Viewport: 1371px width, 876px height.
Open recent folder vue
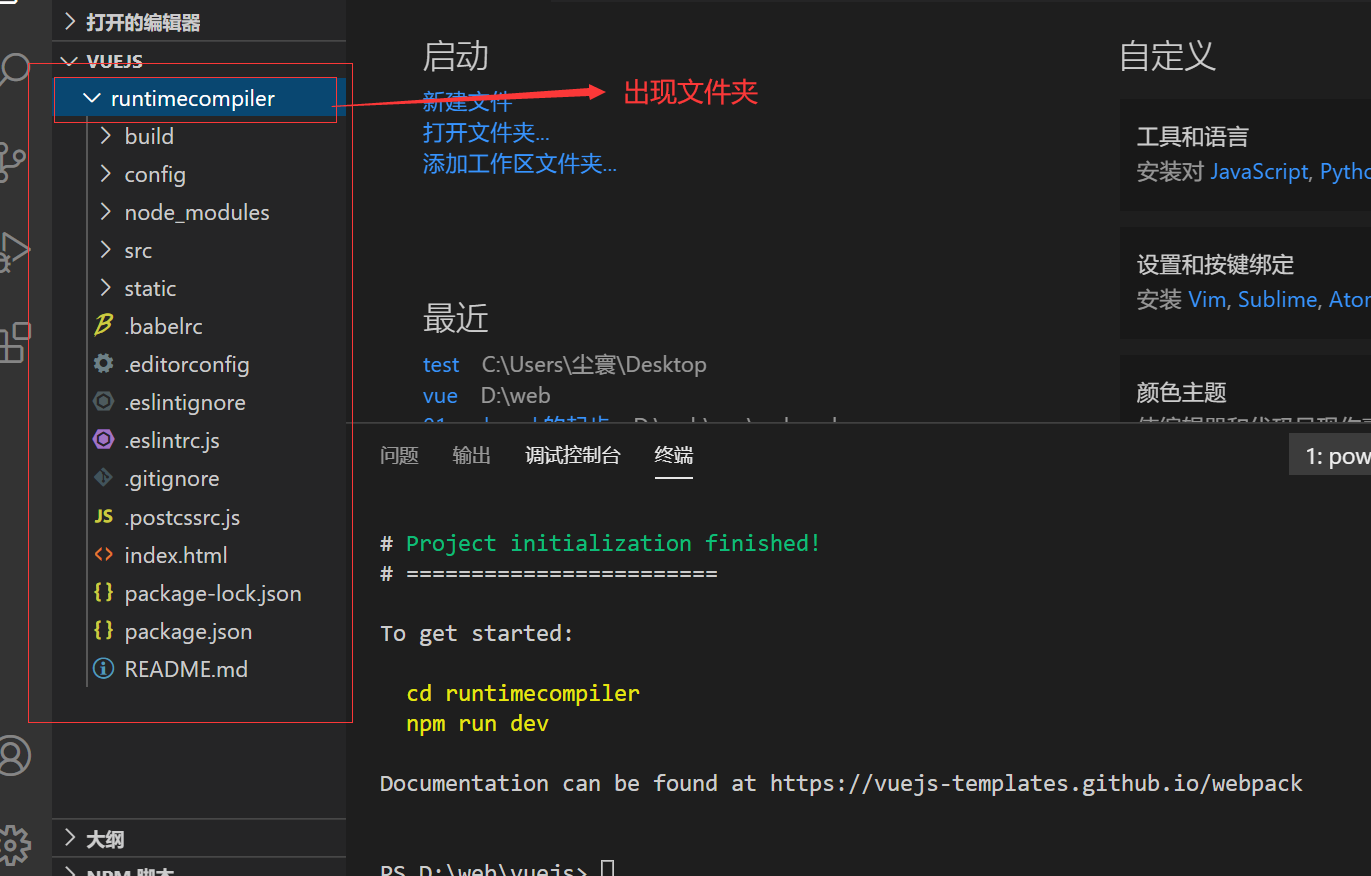click(440, 396)
